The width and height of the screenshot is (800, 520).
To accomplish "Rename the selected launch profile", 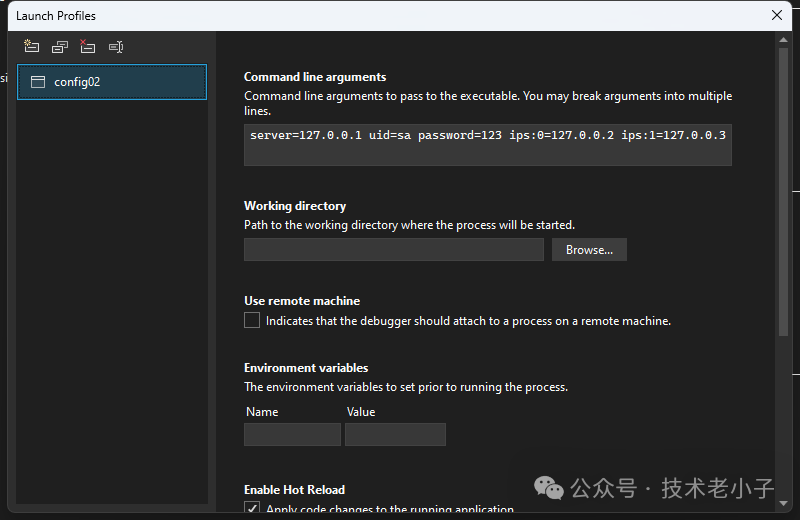I will [x=115, y=47].
